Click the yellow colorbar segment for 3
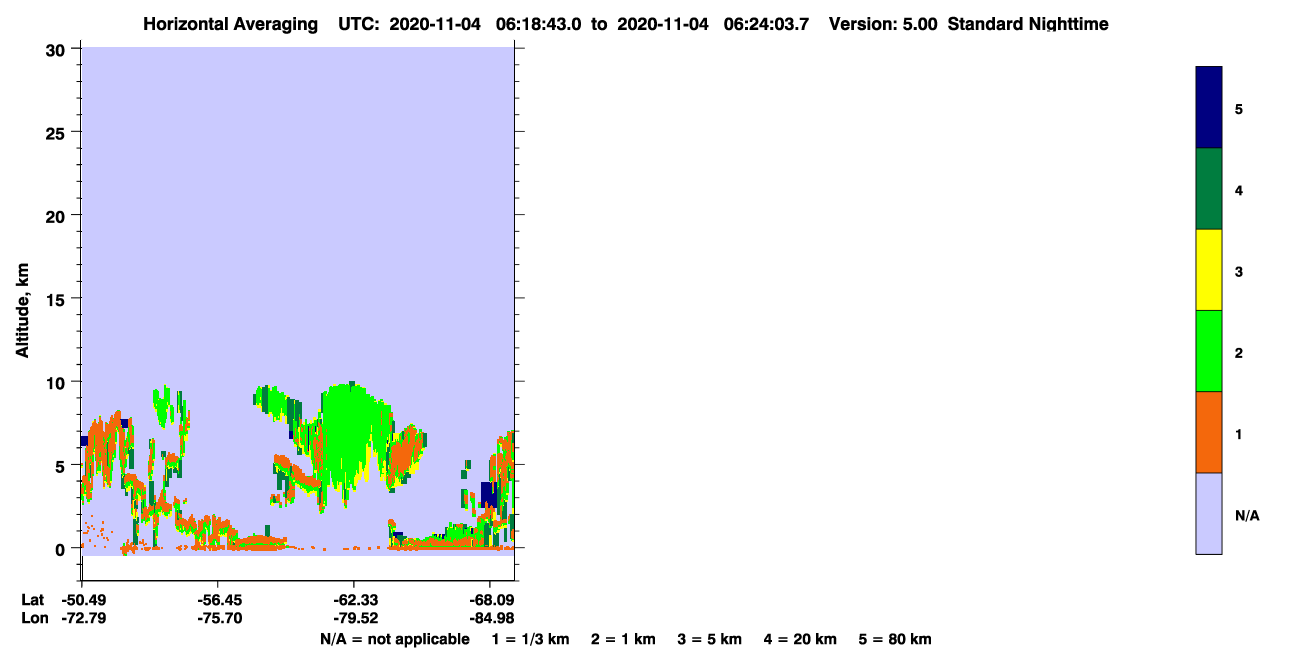 [x=1209, y=270]
